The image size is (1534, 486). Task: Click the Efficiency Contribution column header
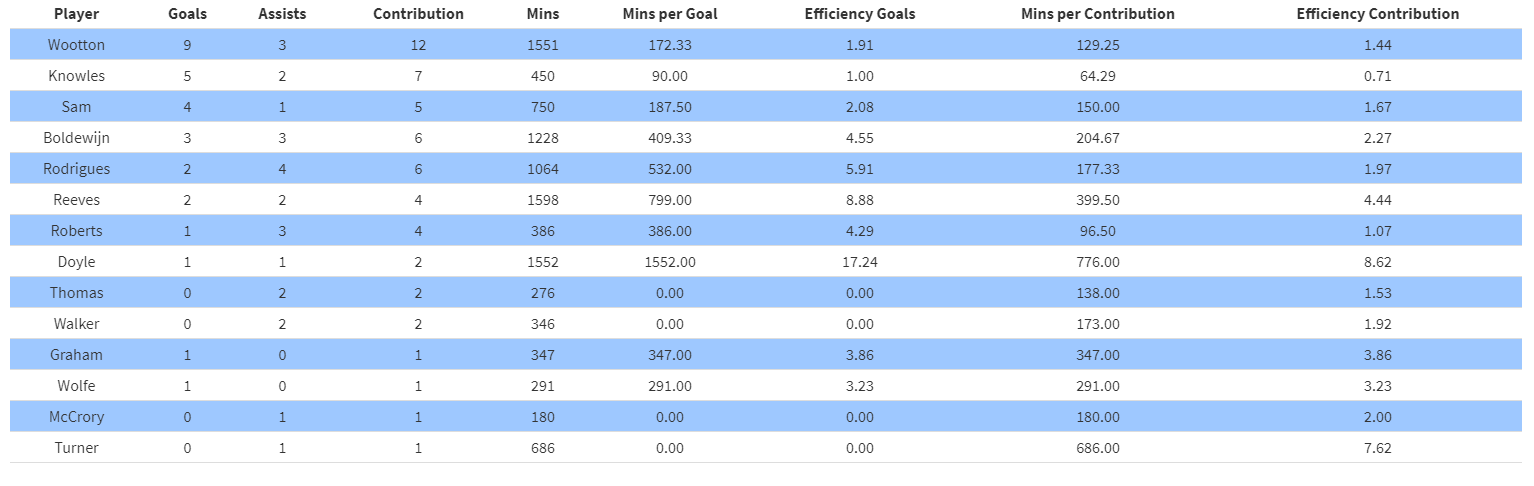coord(1377,14)
